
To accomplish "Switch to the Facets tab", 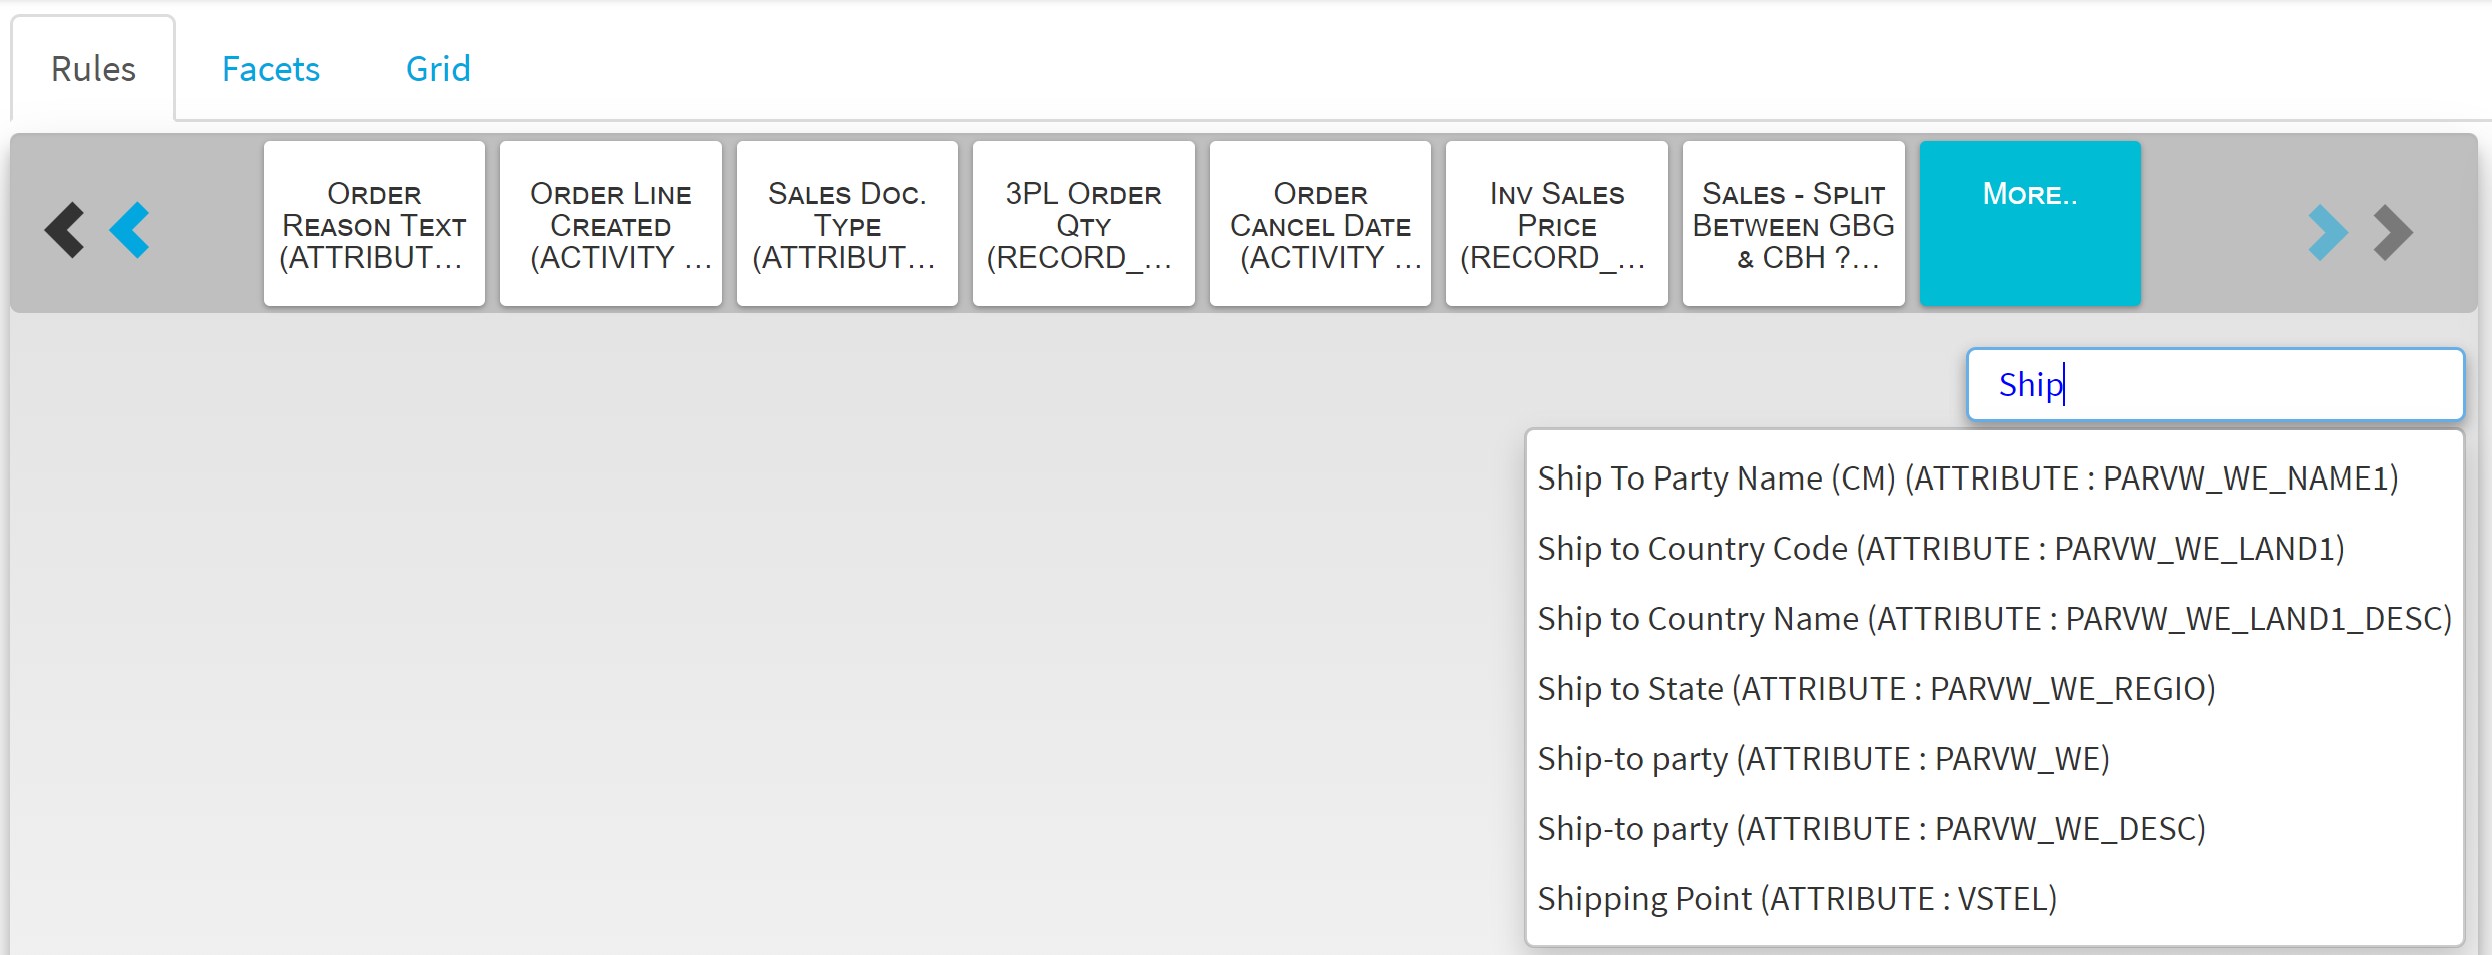I will (x=271, y=69).
